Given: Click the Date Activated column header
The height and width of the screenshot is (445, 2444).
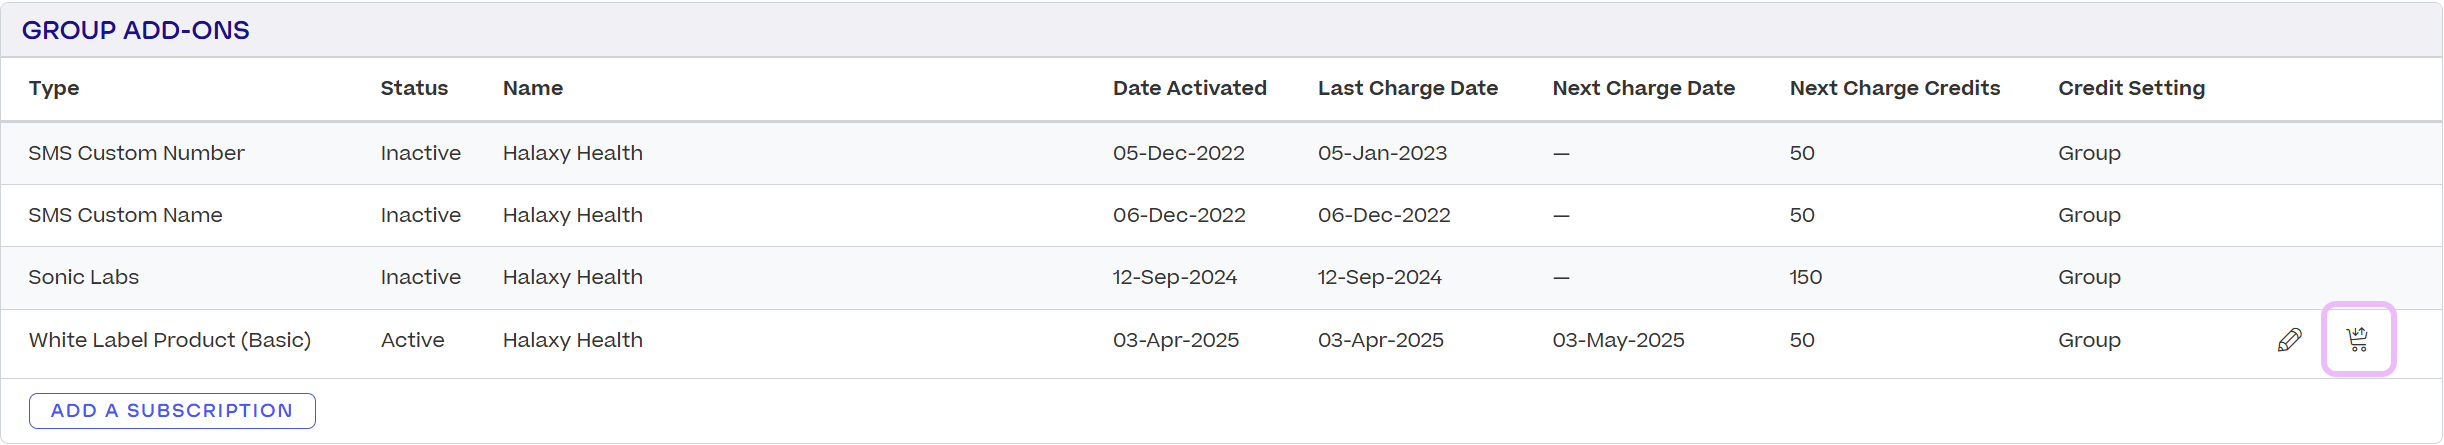Looking at the screenshot, I should tap(1190, 88).
